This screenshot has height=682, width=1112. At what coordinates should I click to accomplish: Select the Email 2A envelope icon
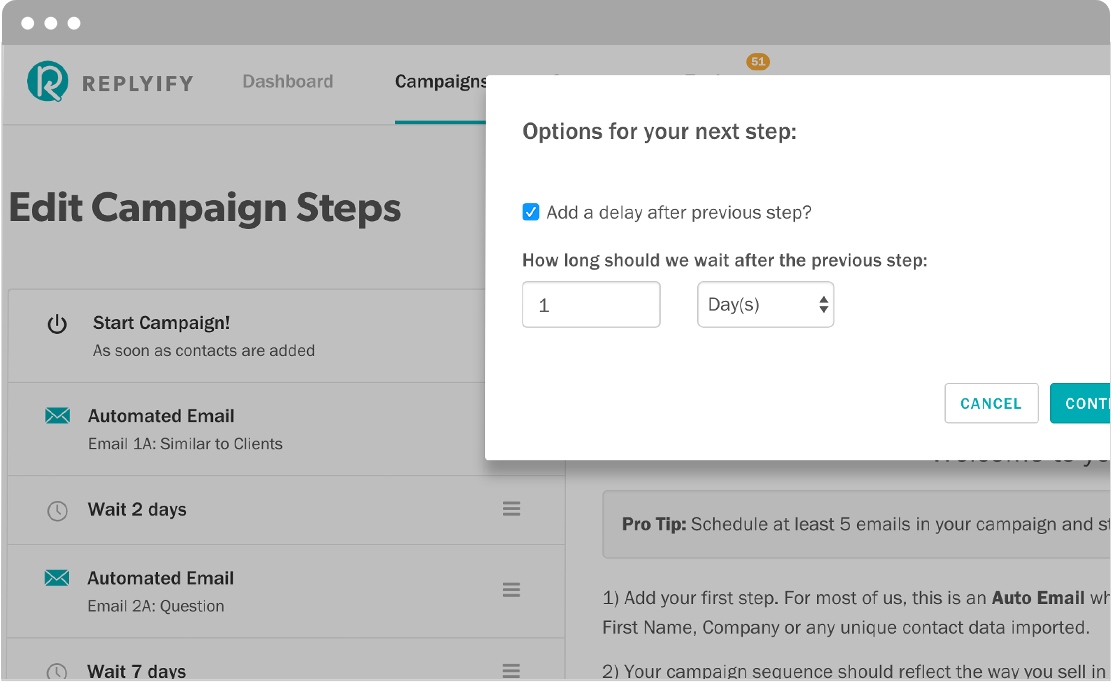click(57, 578)
